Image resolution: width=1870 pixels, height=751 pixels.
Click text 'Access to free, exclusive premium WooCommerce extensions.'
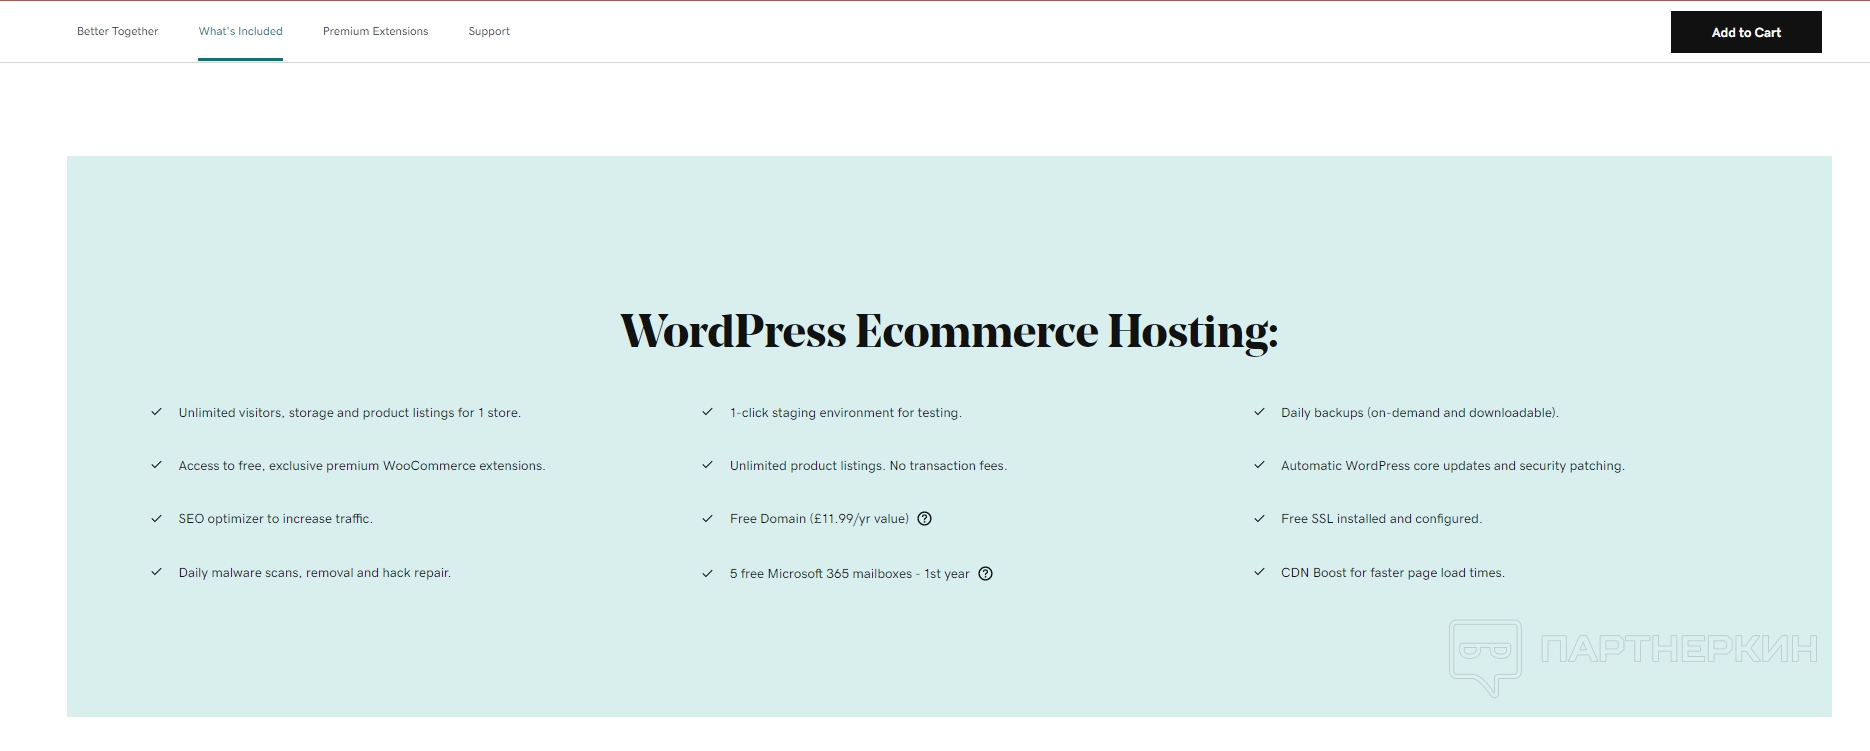[x=362, y=465]
